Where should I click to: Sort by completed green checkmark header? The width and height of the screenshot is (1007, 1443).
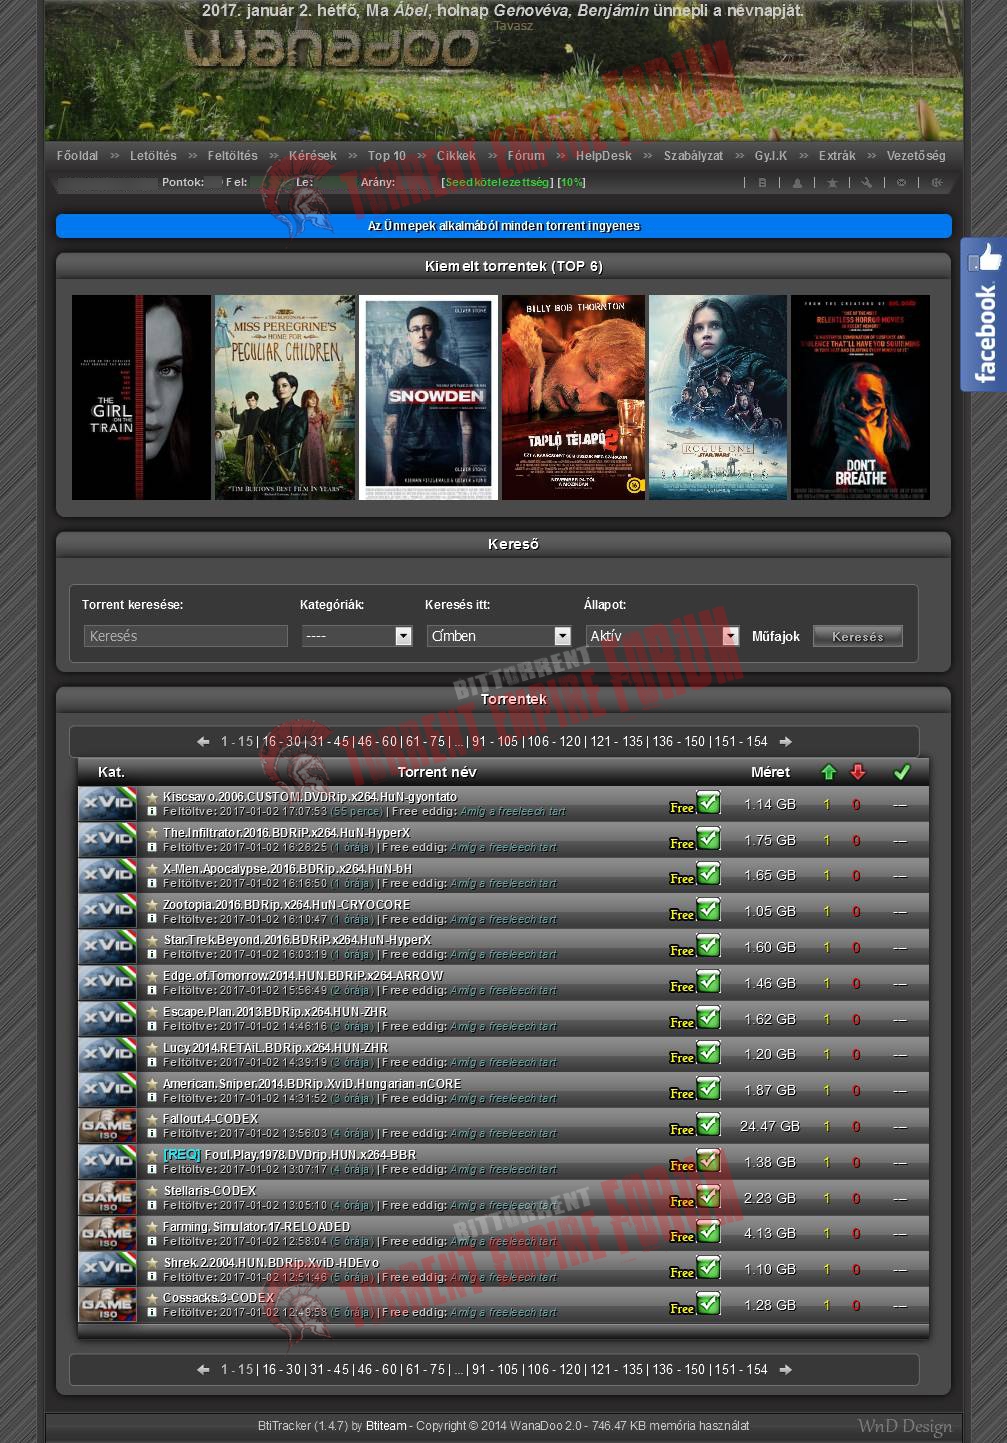(x=901, y=772)
